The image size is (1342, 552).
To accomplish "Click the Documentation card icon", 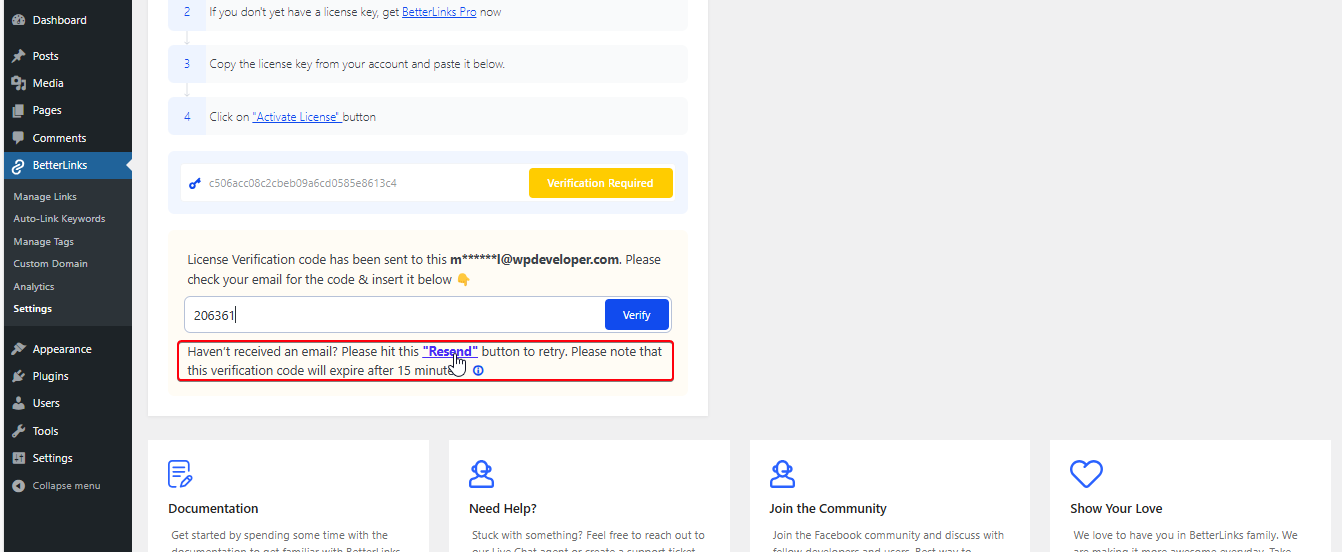I will pos(181,473).
